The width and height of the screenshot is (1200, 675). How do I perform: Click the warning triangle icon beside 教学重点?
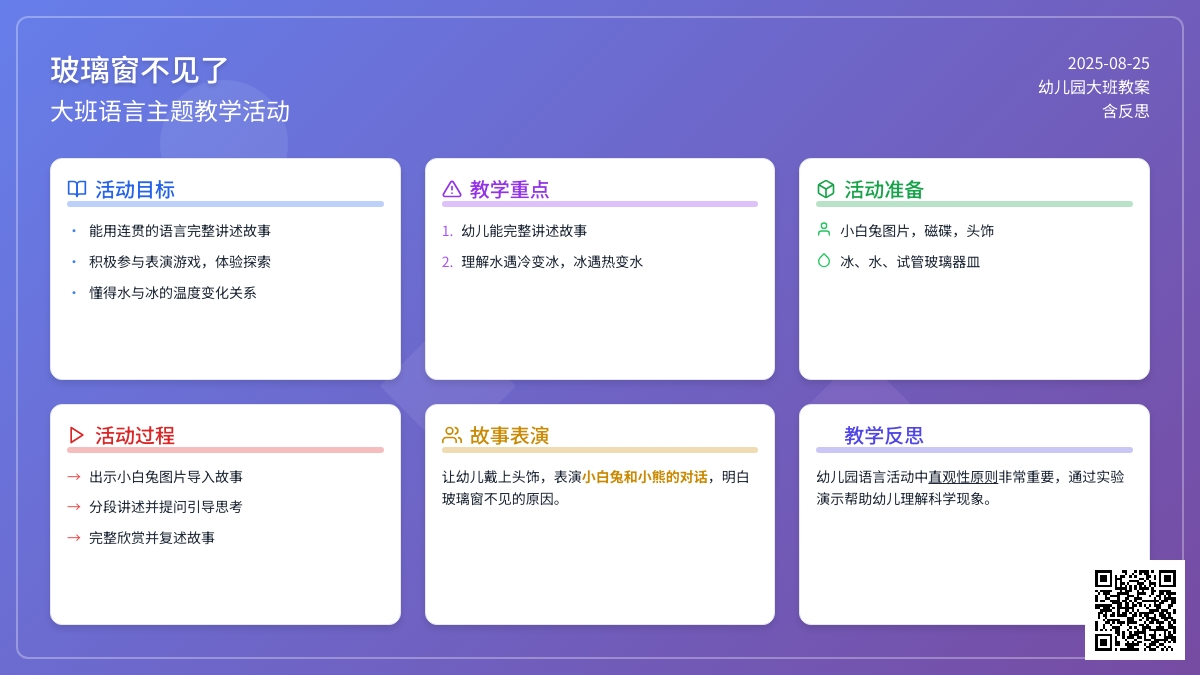click(452, 189)
